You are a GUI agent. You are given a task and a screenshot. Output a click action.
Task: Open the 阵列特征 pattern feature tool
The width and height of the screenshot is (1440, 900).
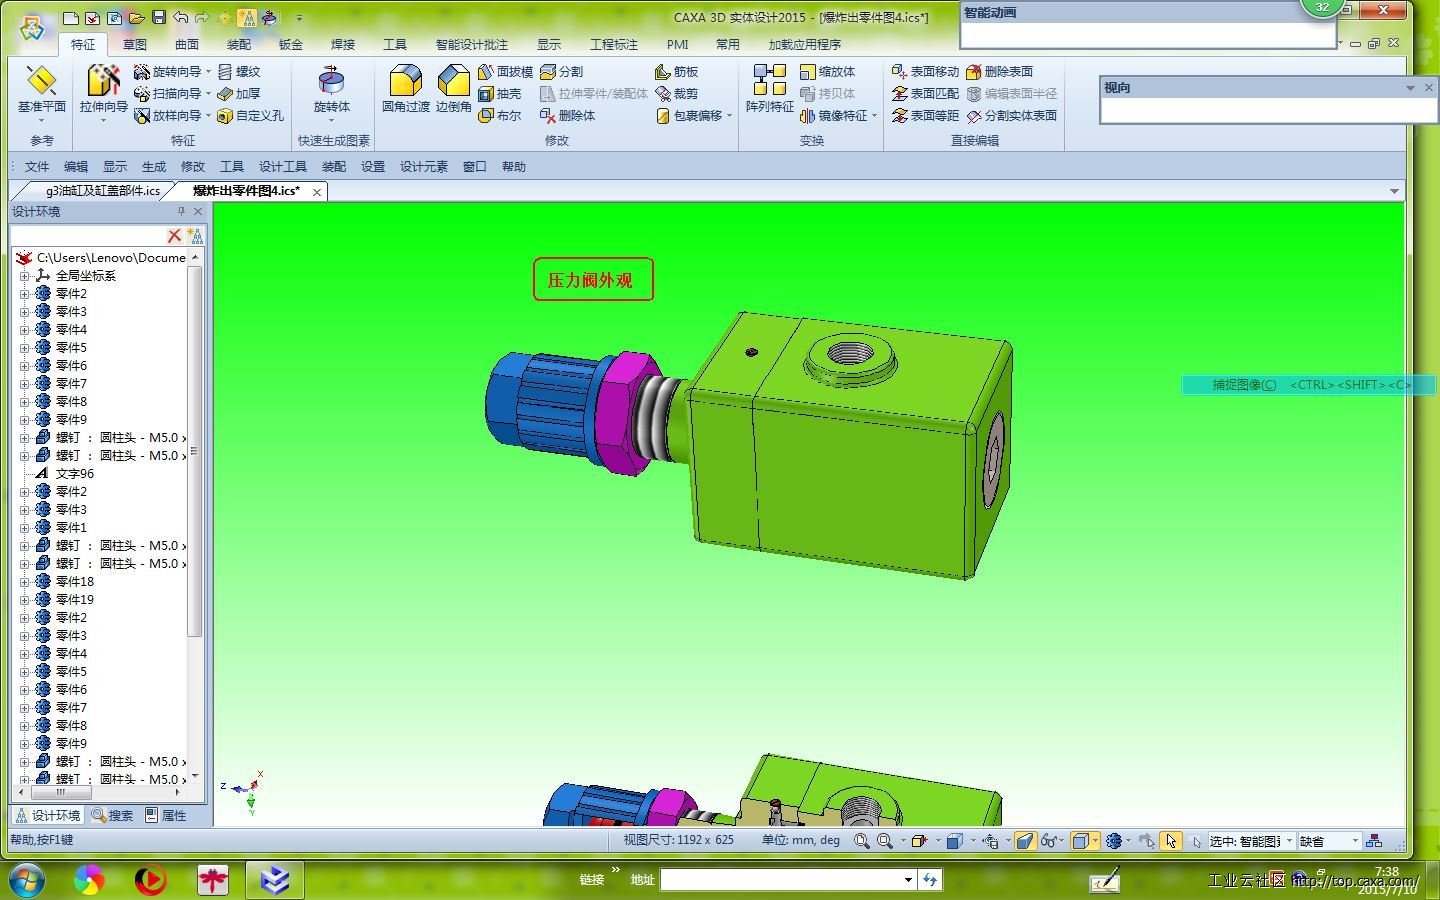(769, 84)
